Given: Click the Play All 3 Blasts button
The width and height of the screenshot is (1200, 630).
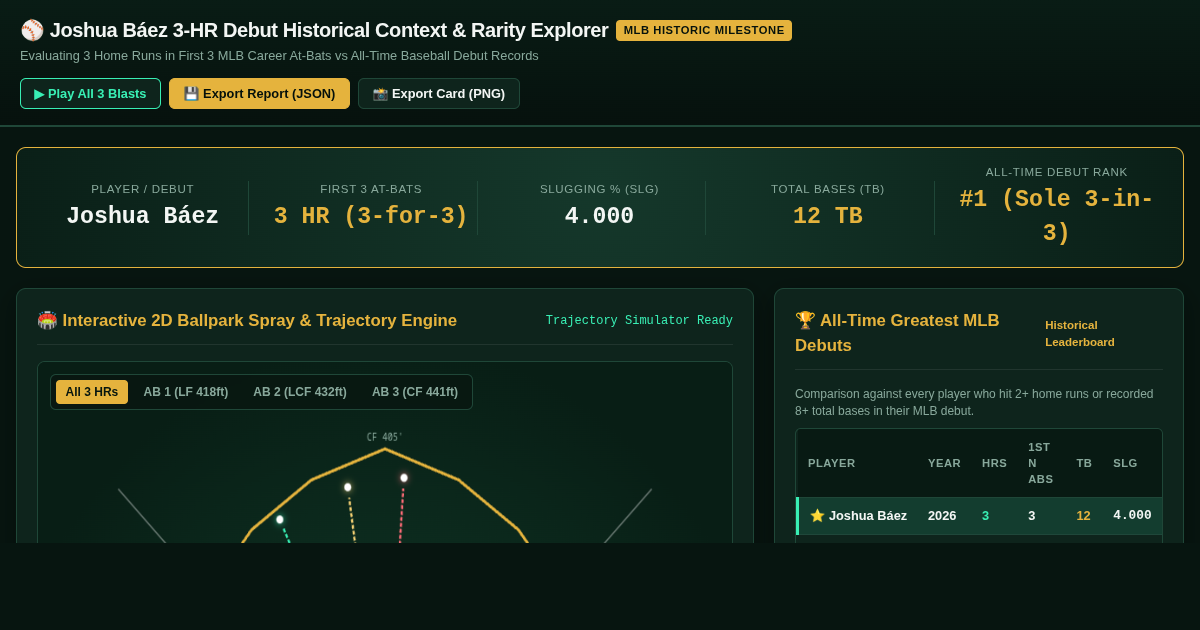Looking at the screenshot, I should (90, 93).
